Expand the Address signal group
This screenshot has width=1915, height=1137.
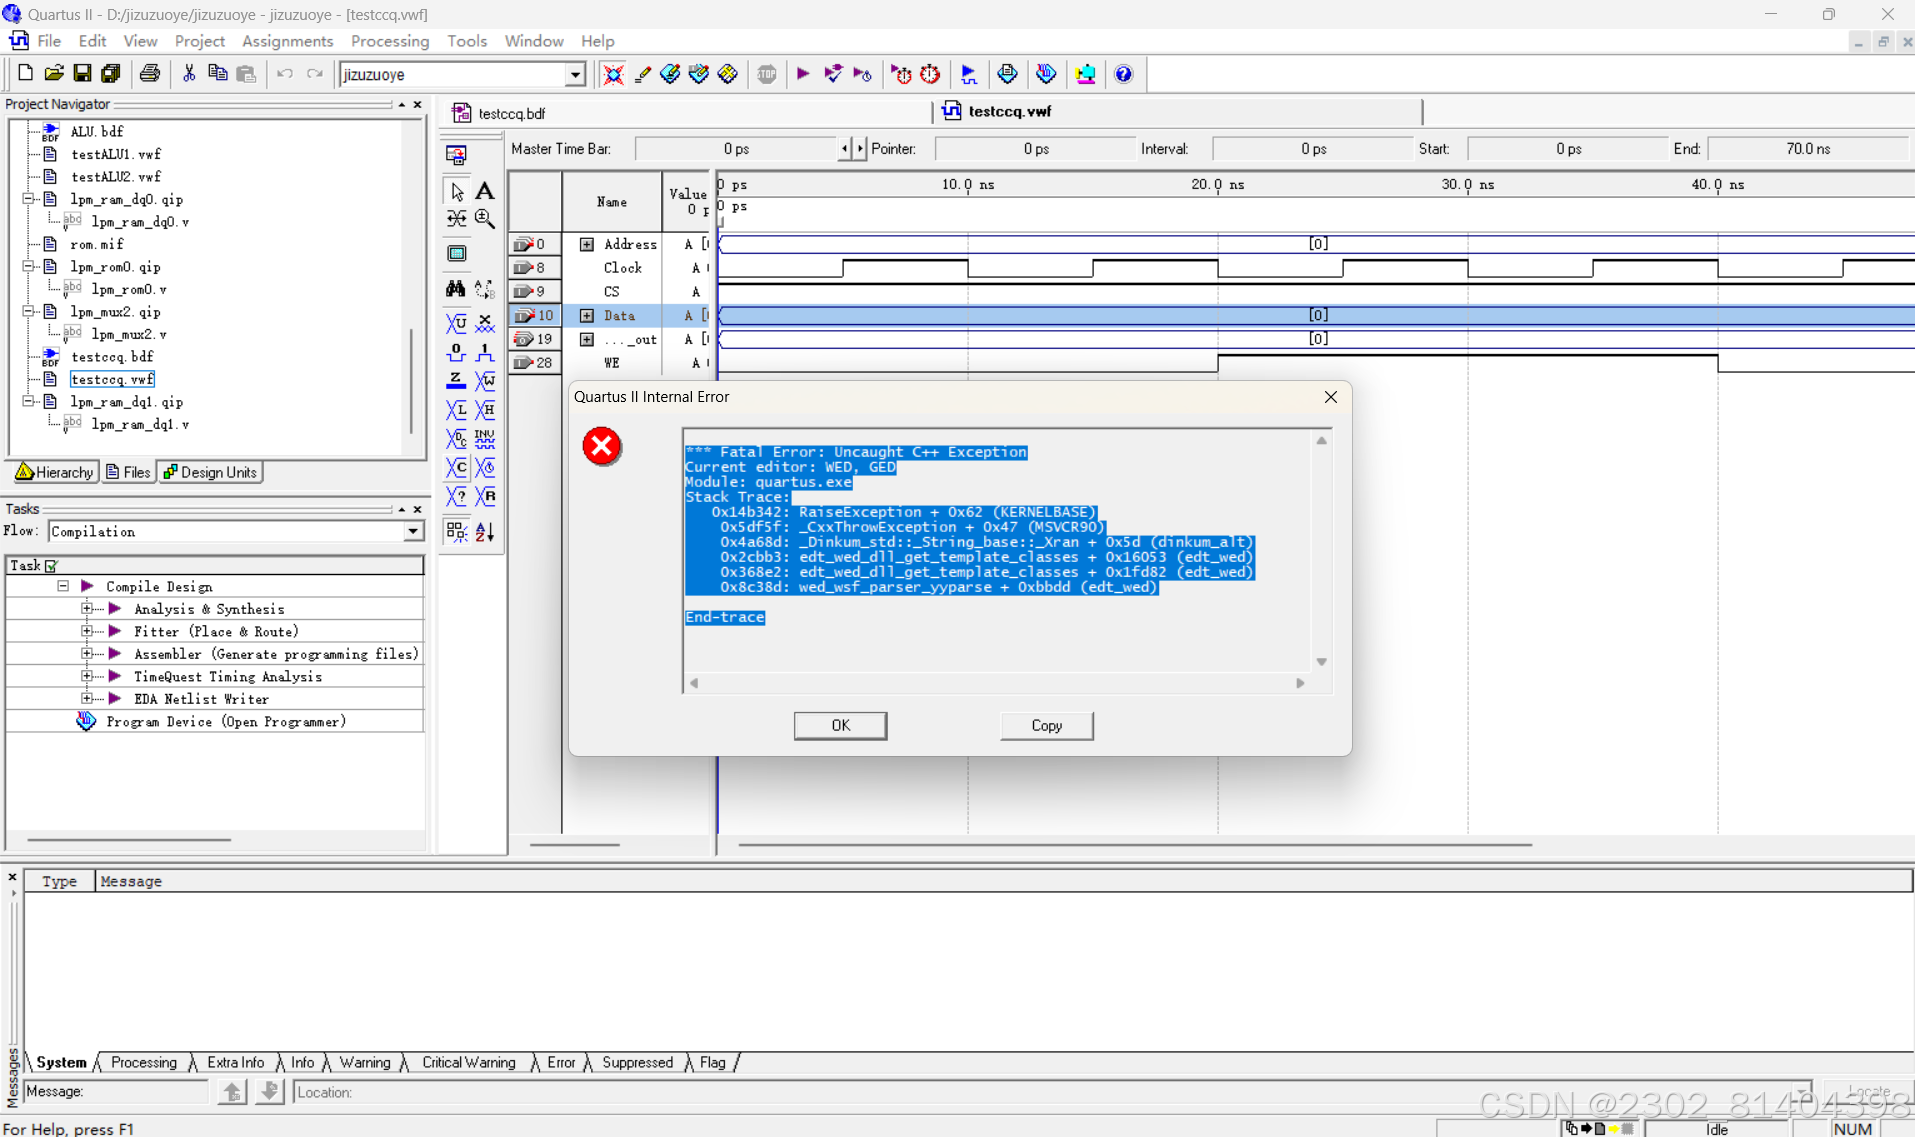coord(587,244)
